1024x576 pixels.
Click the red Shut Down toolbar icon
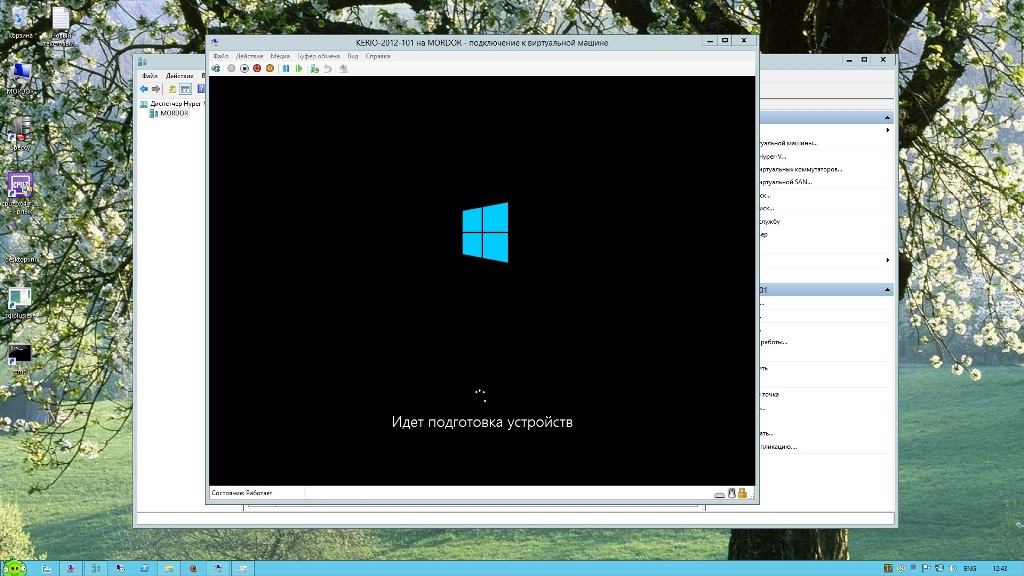tap(257, 68)
